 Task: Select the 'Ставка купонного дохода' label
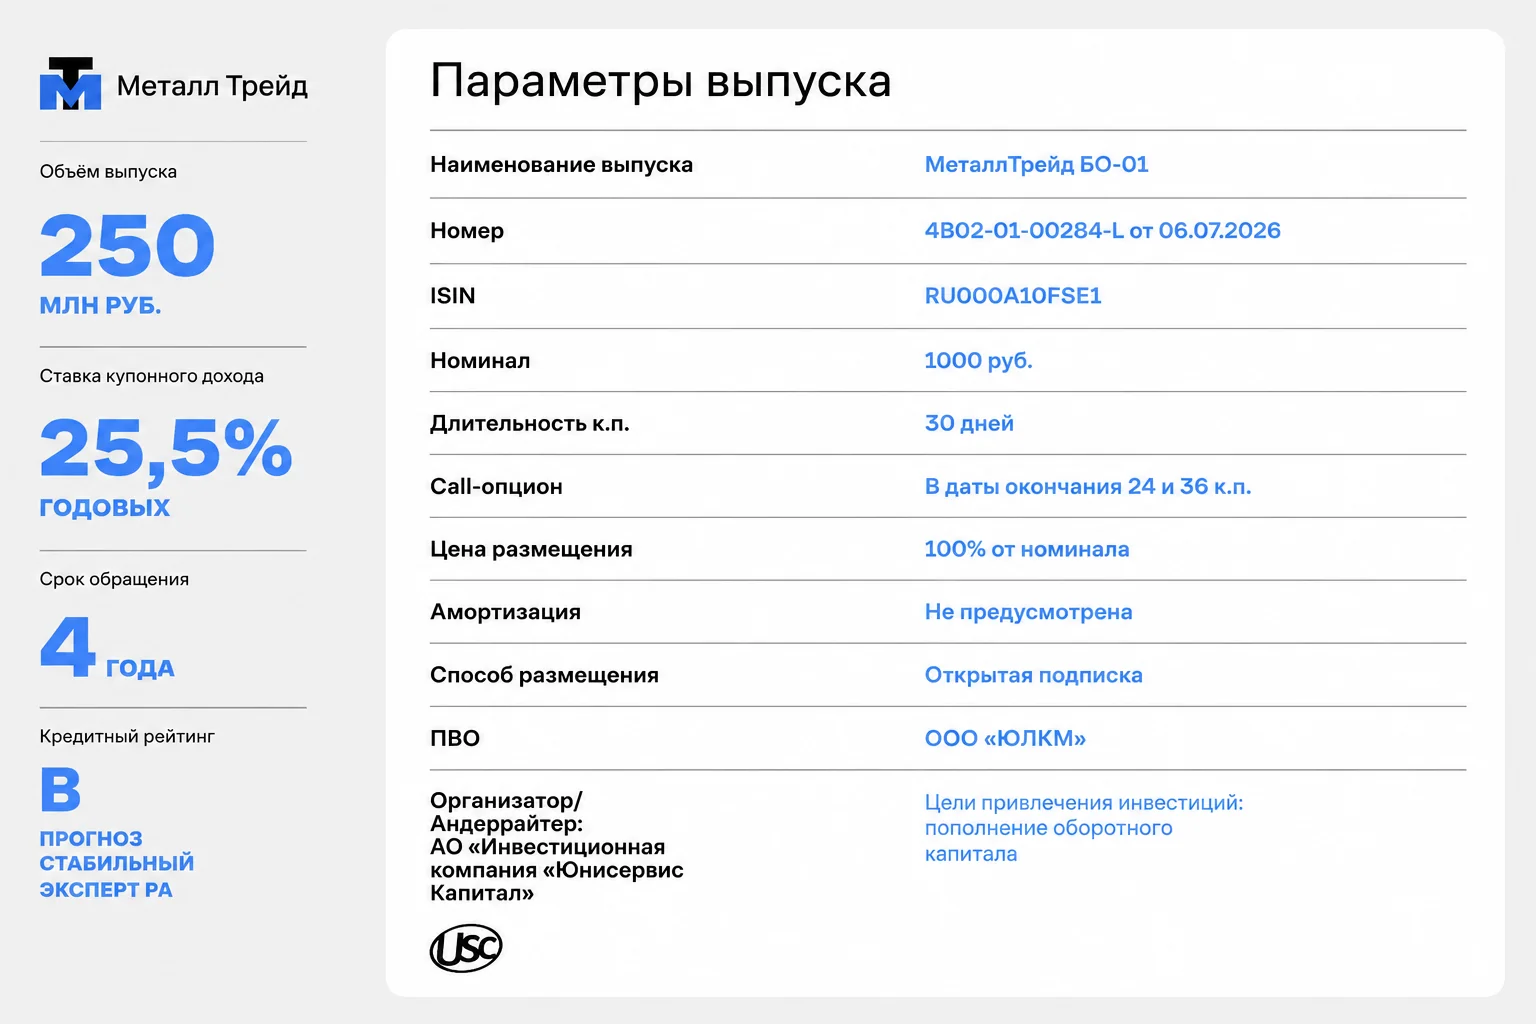(152, 376)
